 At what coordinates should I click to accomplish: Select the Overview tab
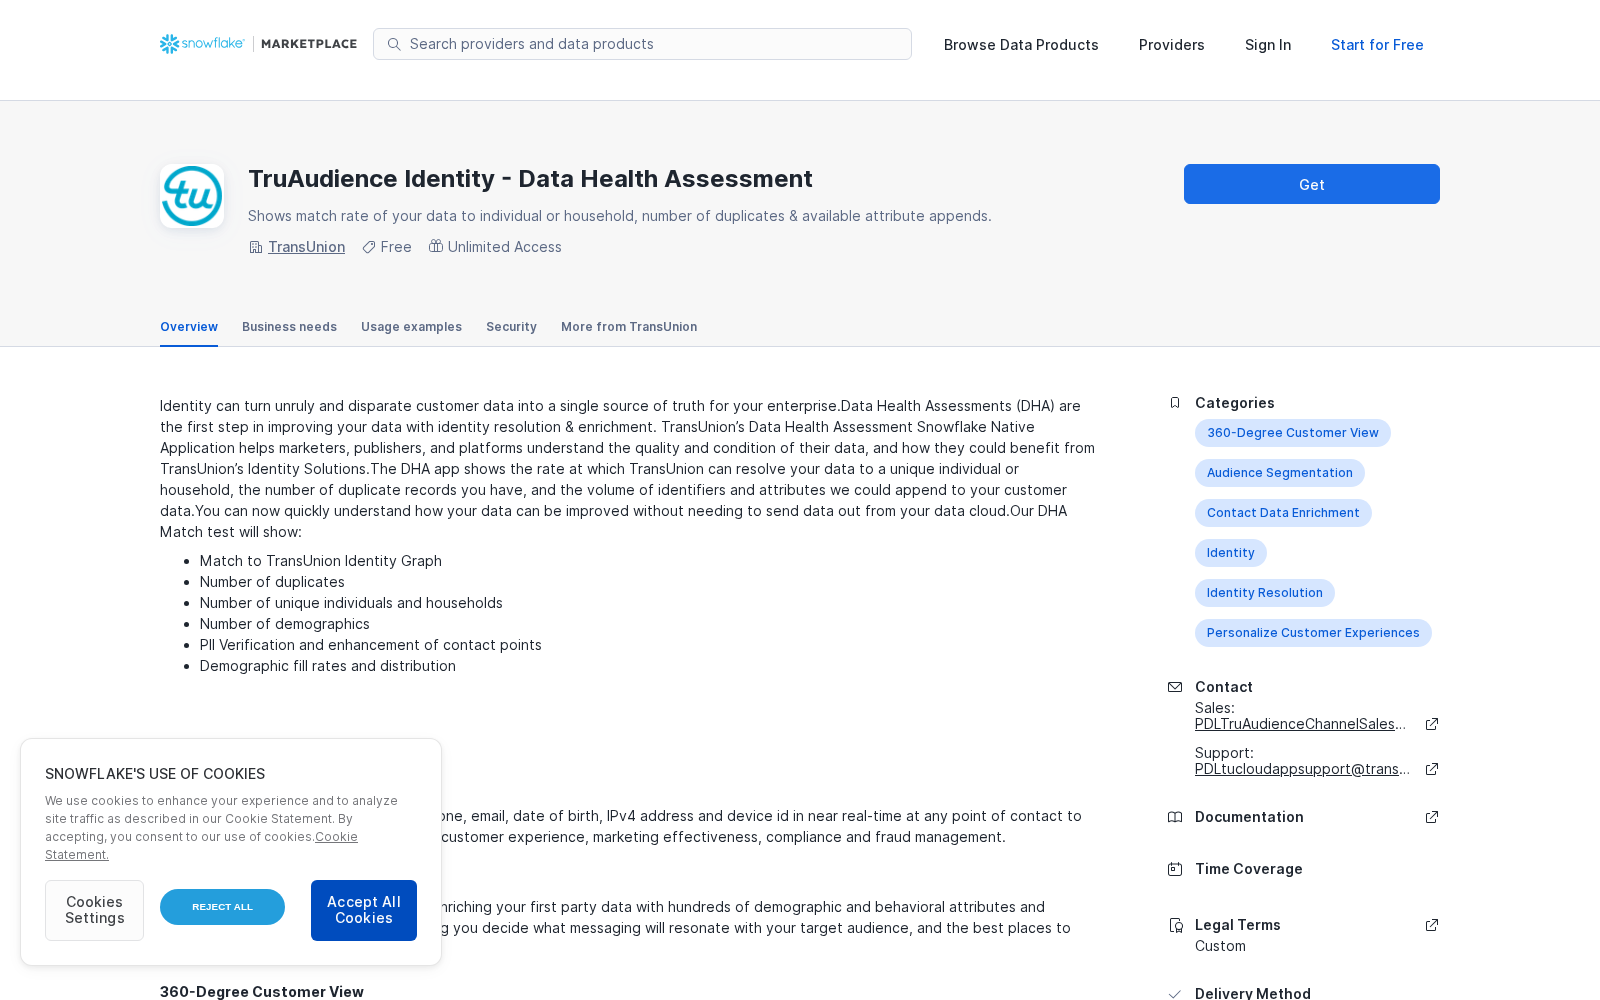pos(189,327)
